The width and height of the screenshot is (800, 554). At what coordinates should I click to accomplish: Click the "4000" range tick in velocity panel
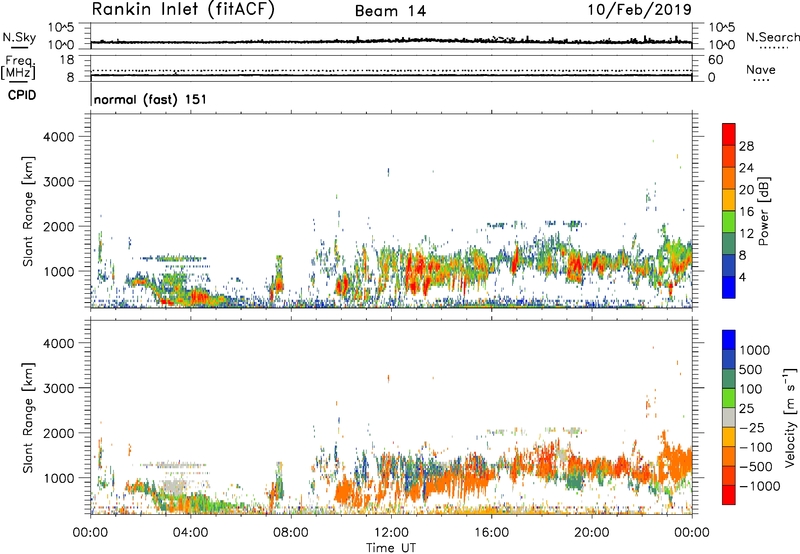pyautogui.click(x=58, y=344)
